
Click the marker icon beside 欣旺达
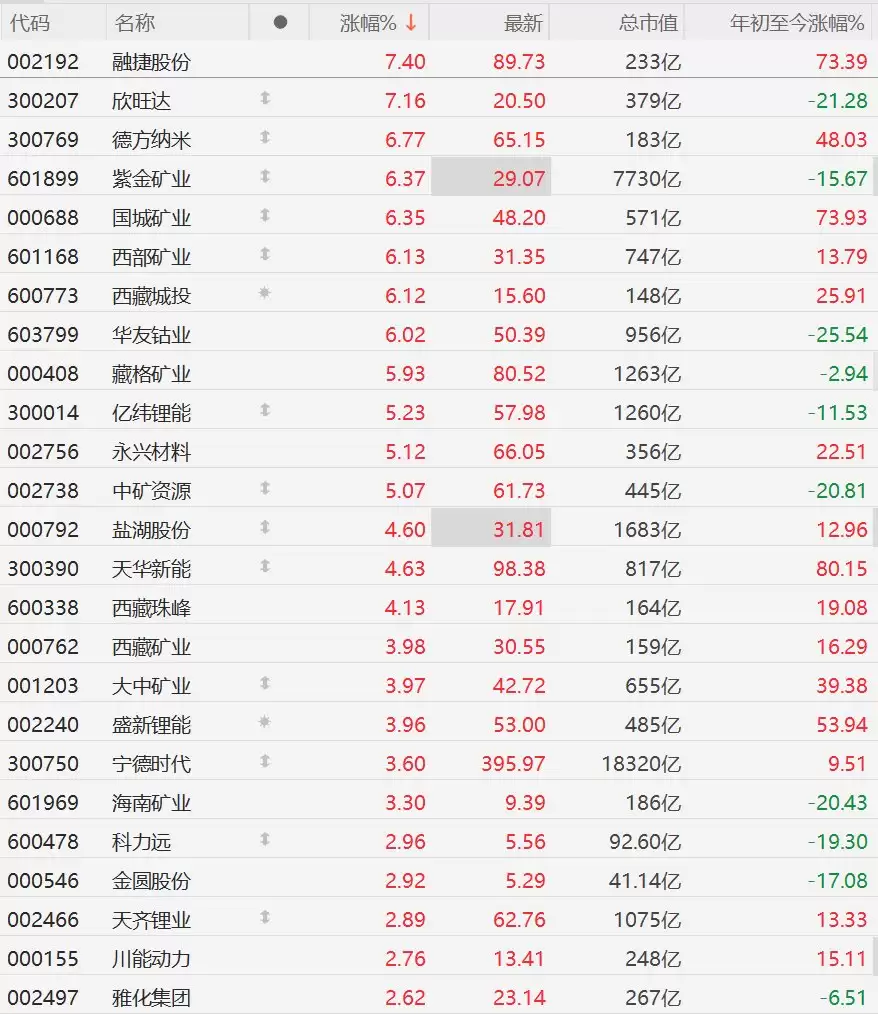point(264,98)
